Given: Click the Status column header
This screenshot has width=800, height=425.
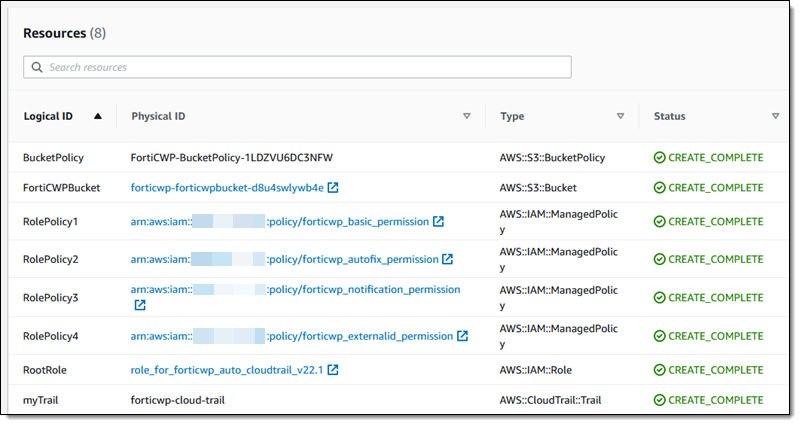Looking at the screenshot, I should [669, 116].
